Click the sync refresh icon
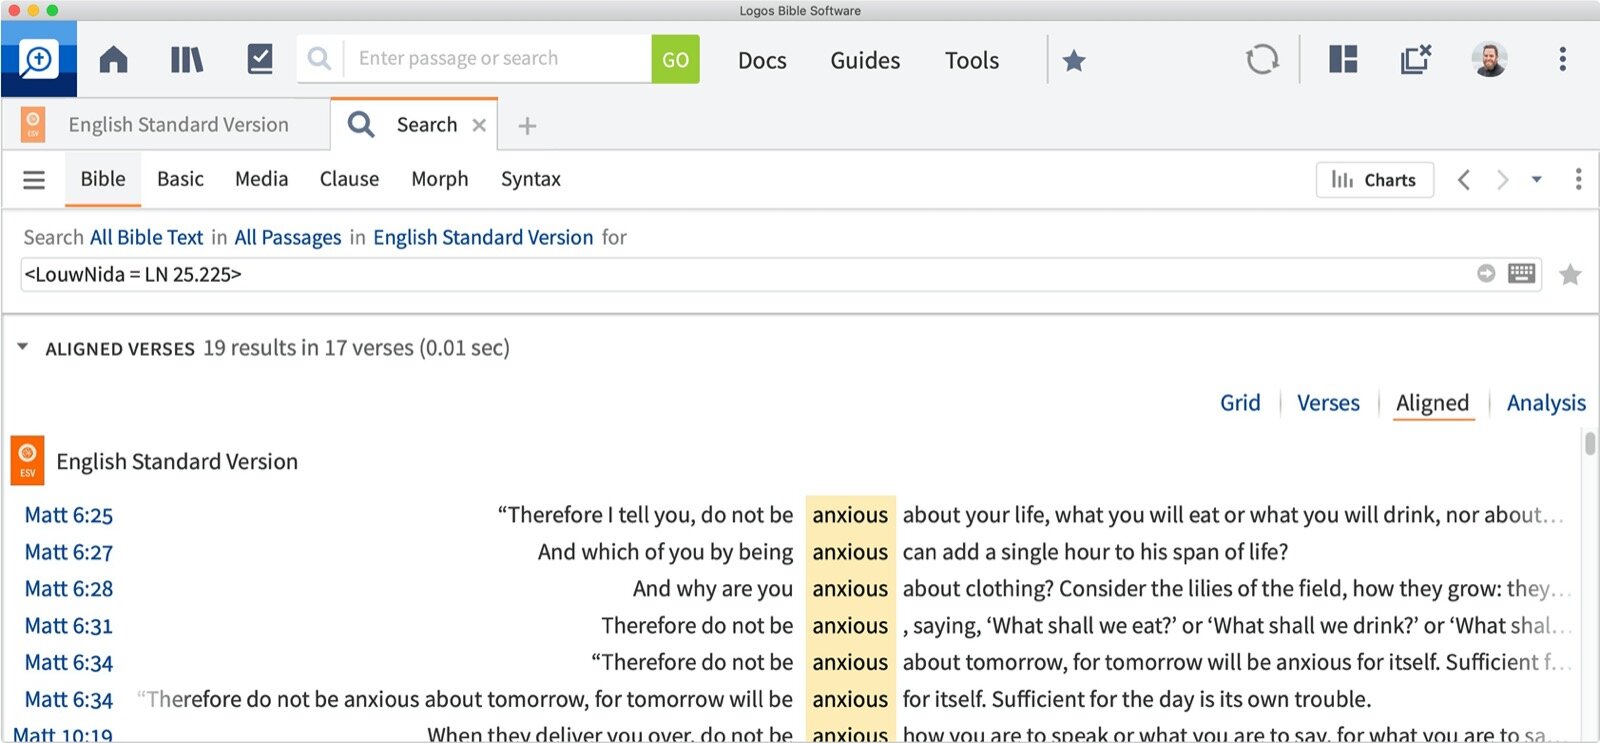 click(x=1262, y=59)
